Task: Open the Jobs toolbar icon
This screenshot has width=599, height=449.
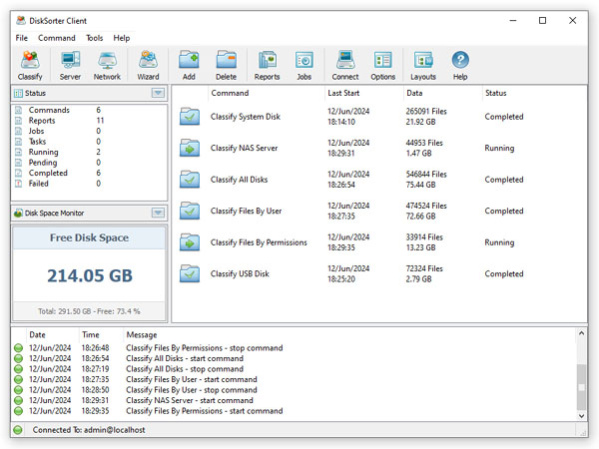Action: tap(304, 60)
